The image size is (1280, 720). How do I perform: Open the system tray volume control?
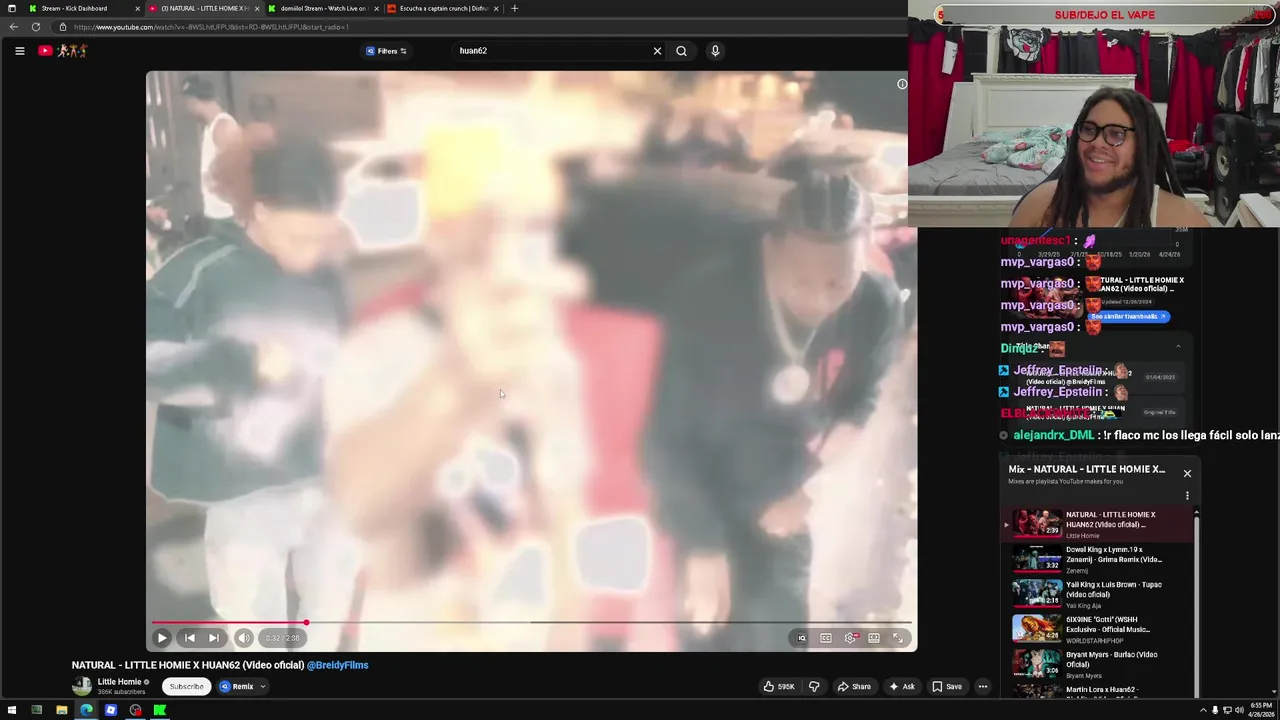tap(1239, 711)
